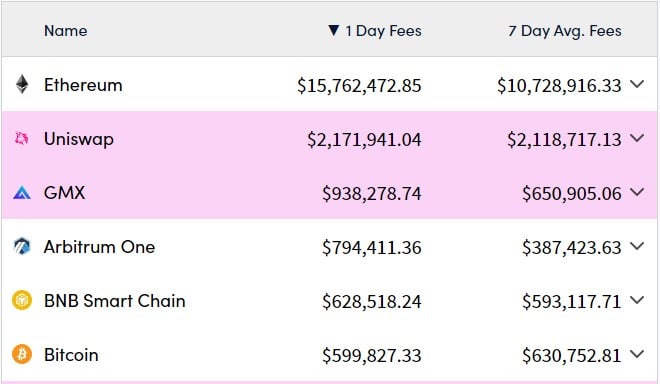Expand the Arbitrum One row chevron
Screen dimensions: 660x384
(x=637, y=246)
